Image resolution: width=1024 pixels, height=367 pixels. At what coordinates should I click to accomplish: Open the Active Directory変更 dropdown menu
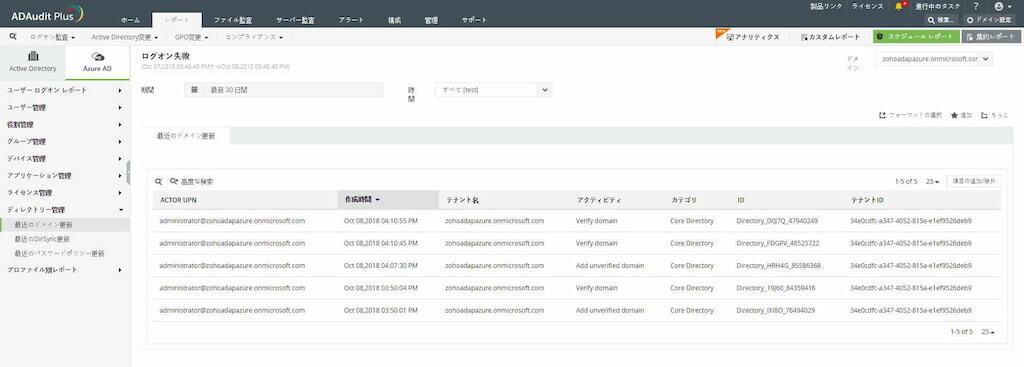[x=125, y=37]
